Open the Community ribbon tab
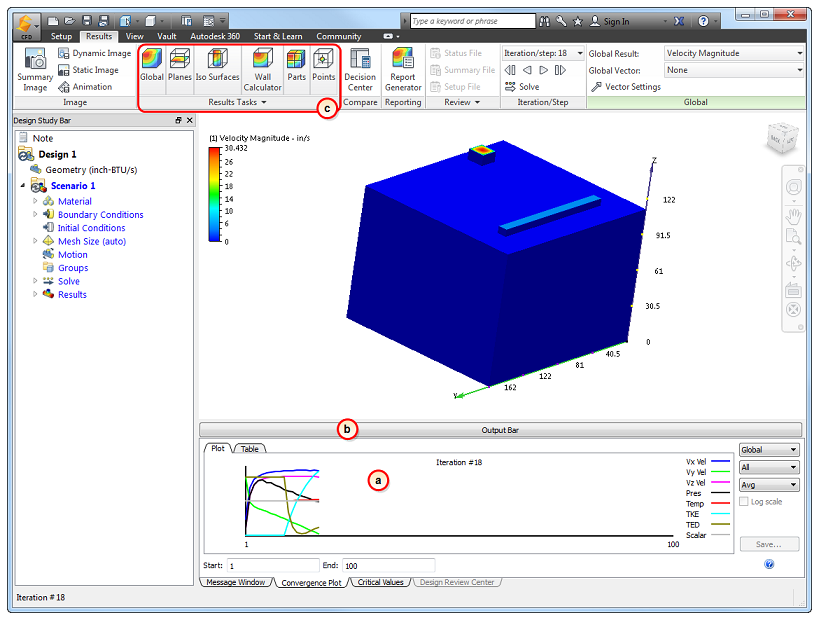 pyautogui.click(x=338, y=36)
